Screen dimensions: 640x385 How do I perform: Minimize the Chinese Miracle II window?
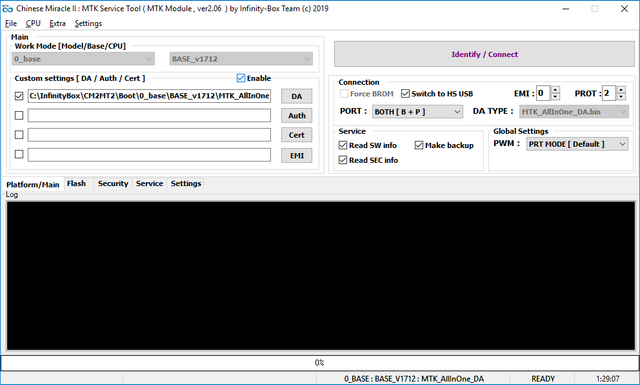pos(566,9)
